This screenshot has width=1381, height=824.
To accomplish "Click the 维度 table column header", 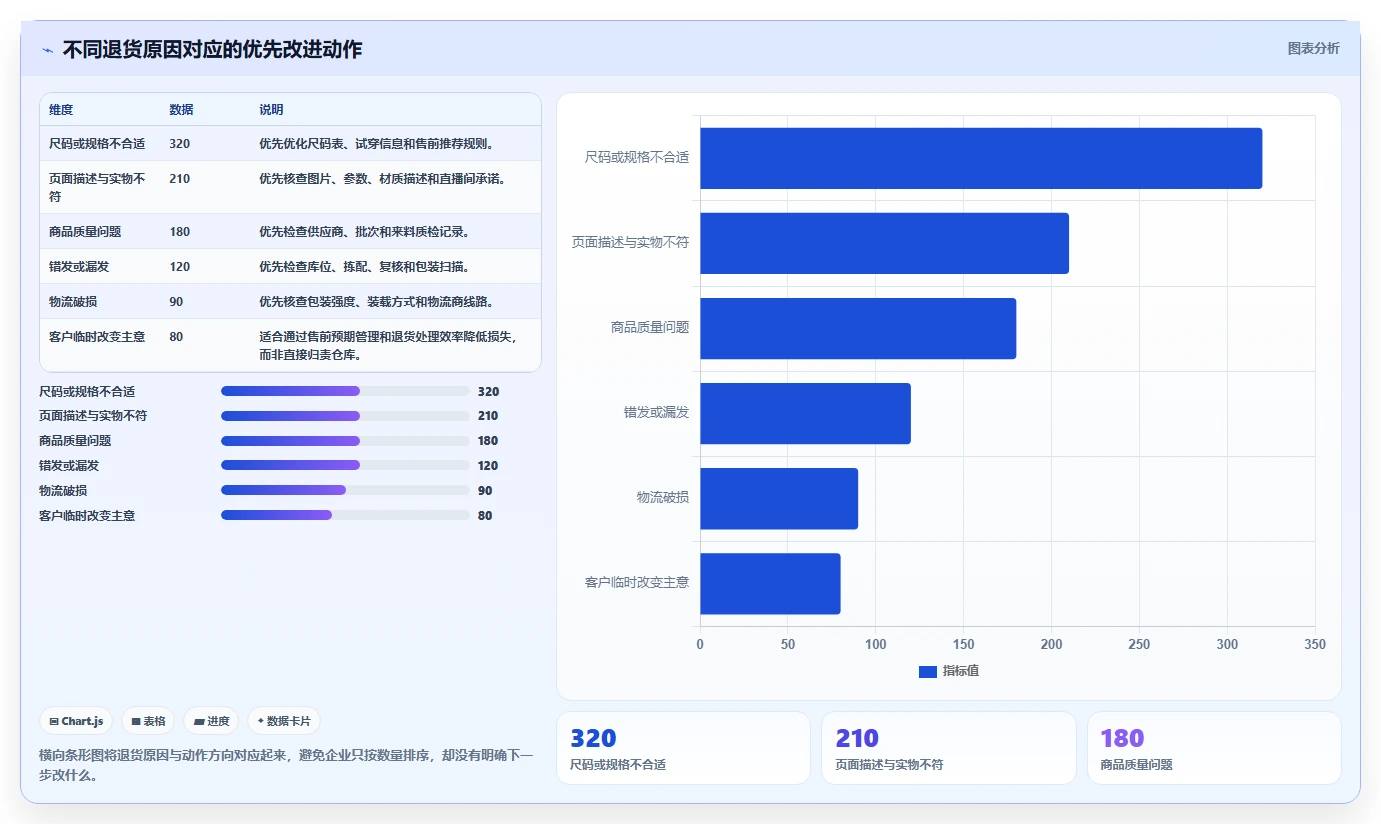I will click(x=61, y=110).
